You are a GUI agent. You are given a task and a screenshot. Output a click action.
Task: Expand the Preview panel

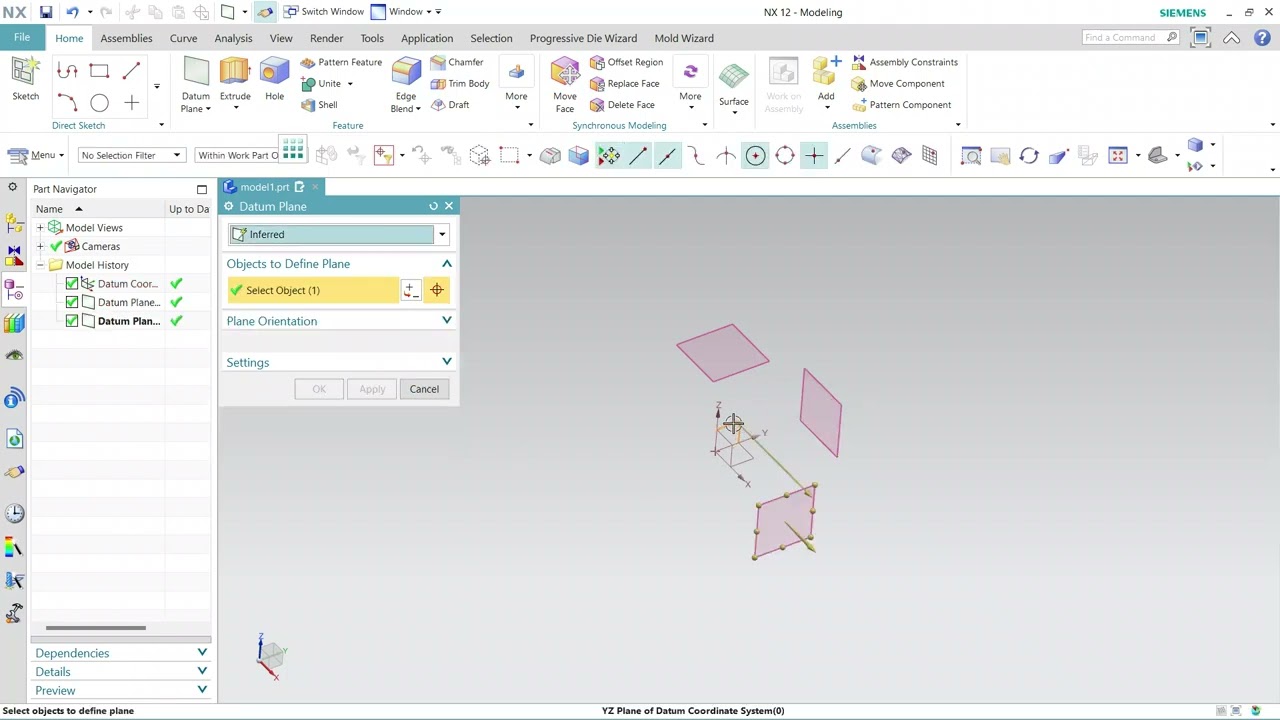[x=121, y=691]
